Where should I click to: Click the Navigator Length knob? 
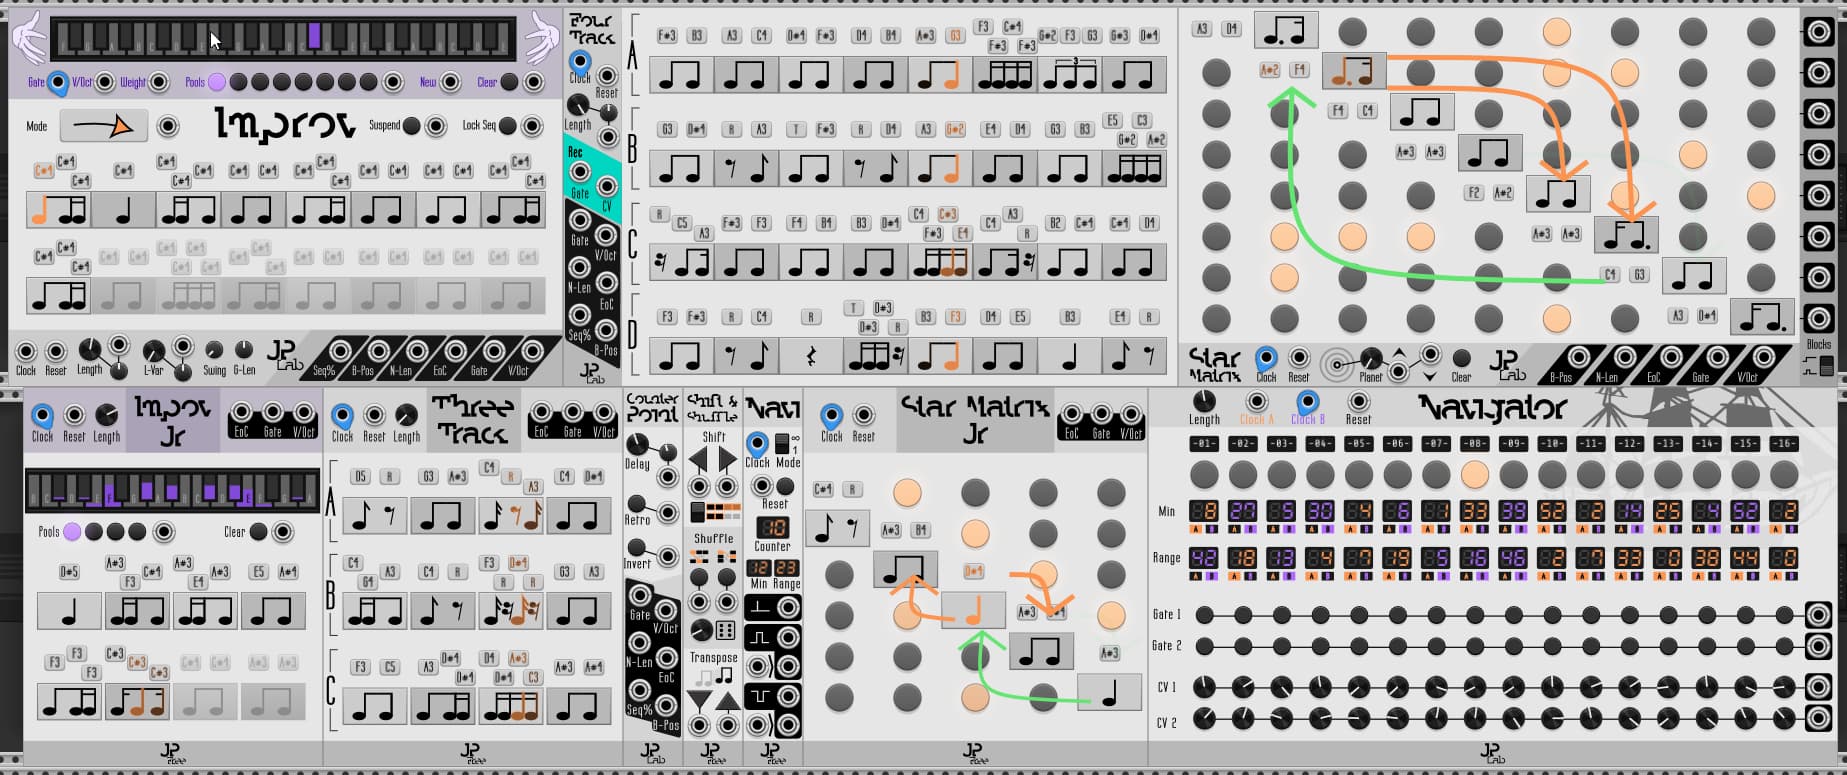pos(1204,402)
